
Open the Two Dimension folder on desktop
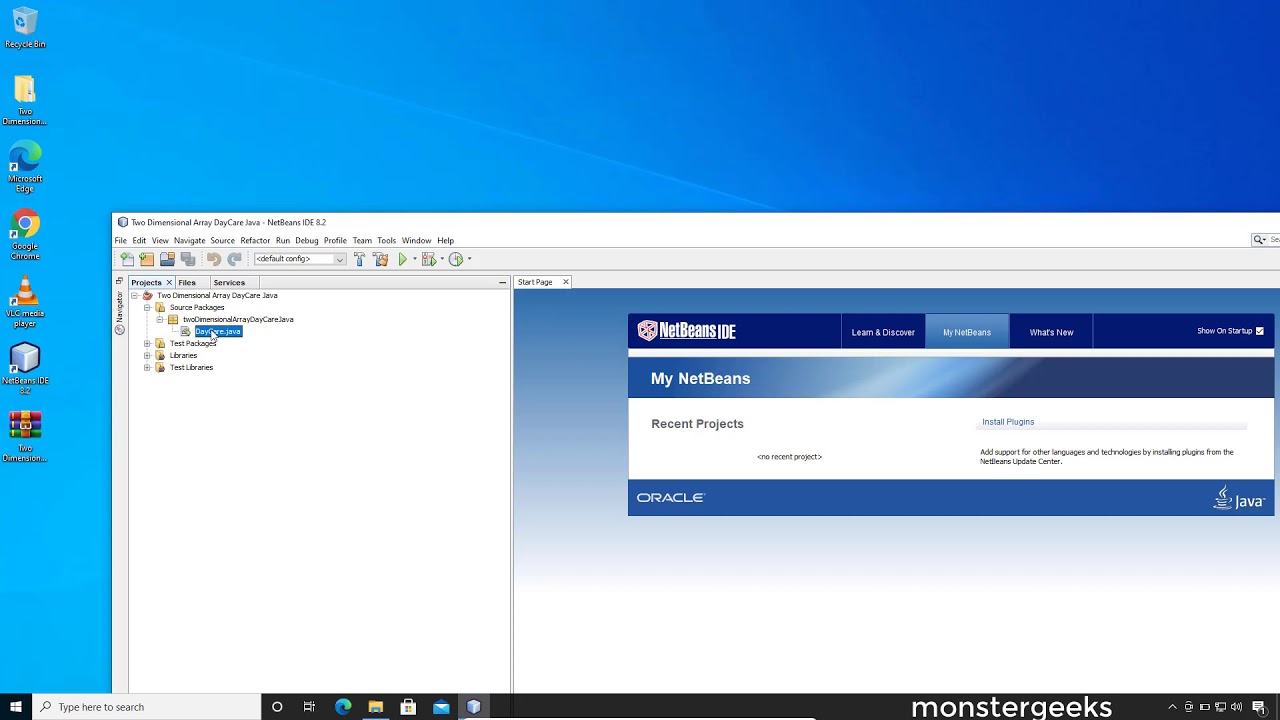click(25, 101)
